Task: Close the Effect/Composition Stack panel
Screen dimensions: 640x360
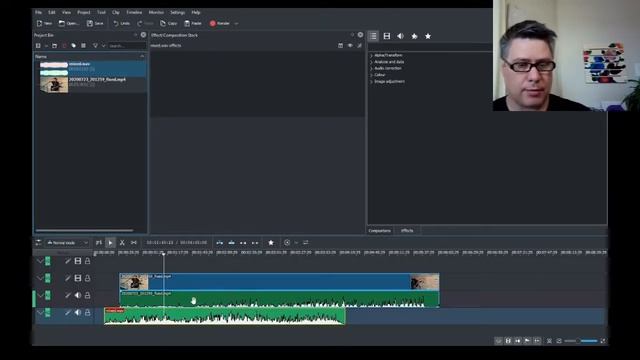Action: point(360,35)
